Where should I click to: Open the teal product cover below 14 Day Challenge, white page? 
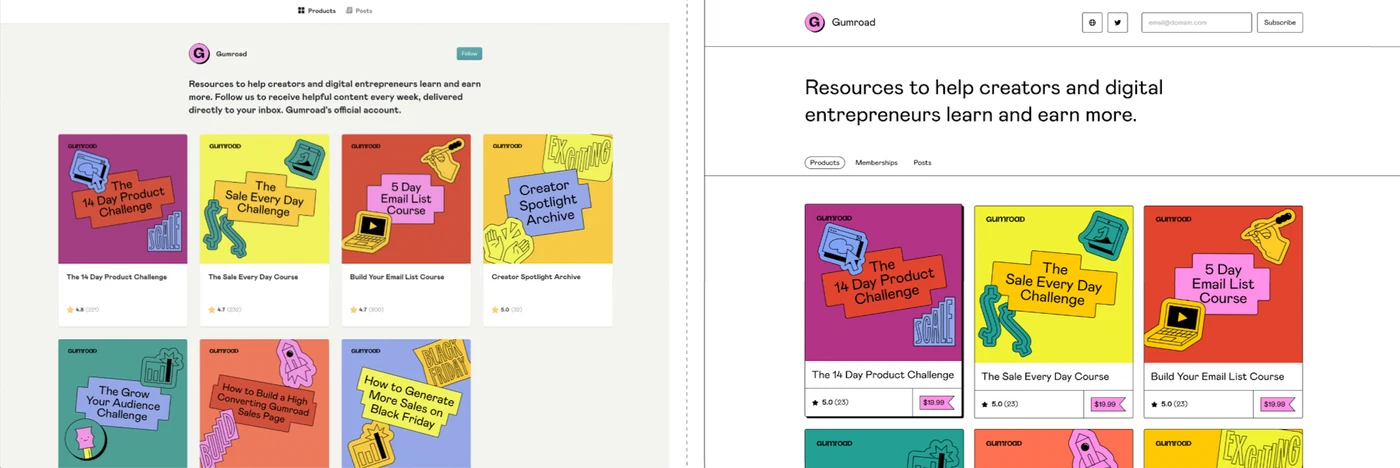(x=884, y=448)
